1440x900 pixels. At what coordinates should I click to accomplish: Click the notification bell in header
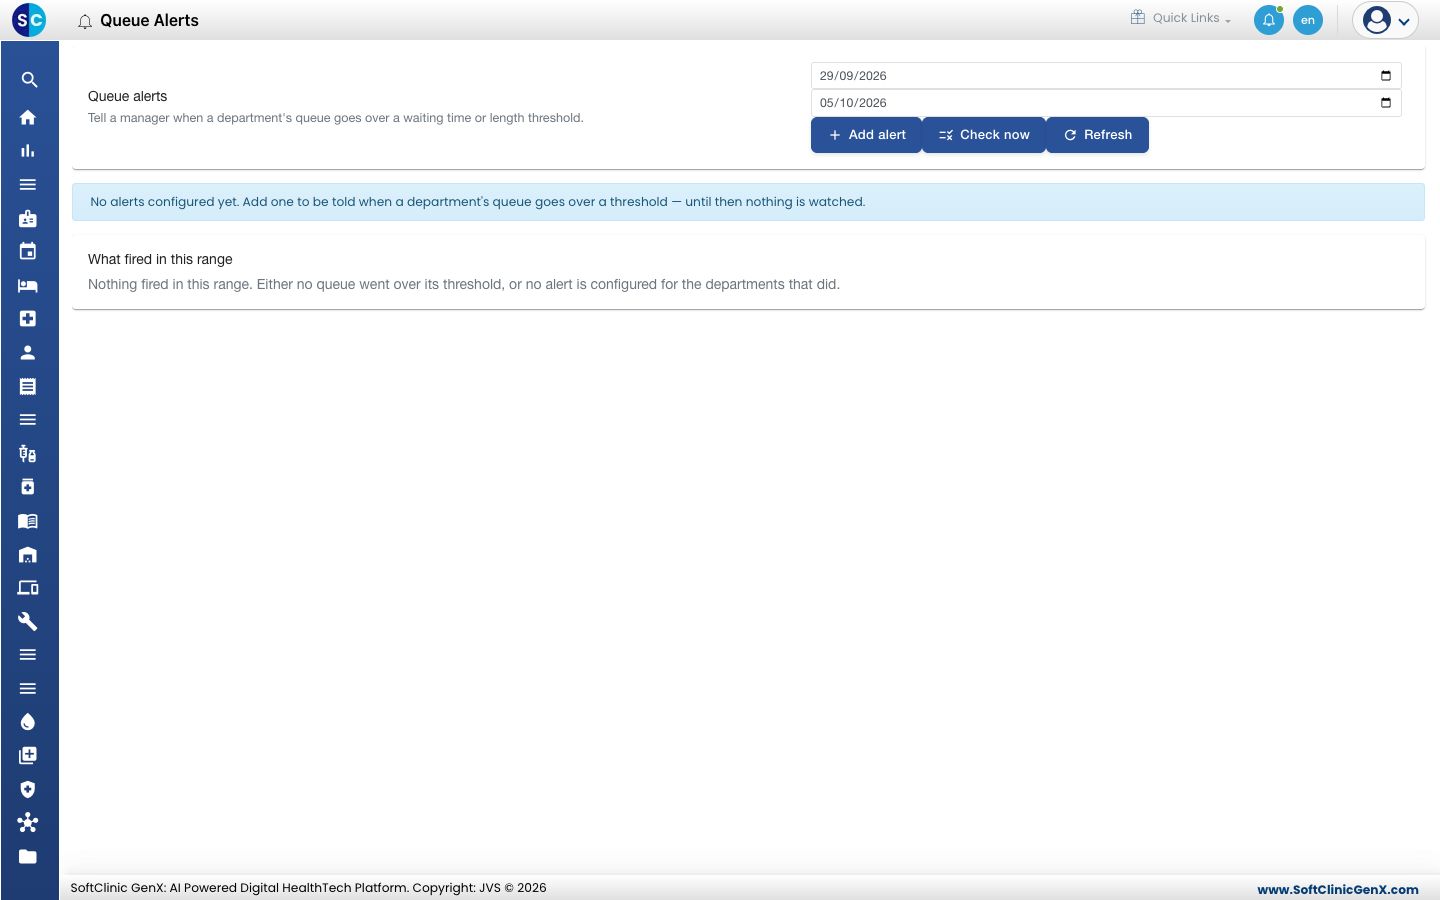tap(1269, 20)
